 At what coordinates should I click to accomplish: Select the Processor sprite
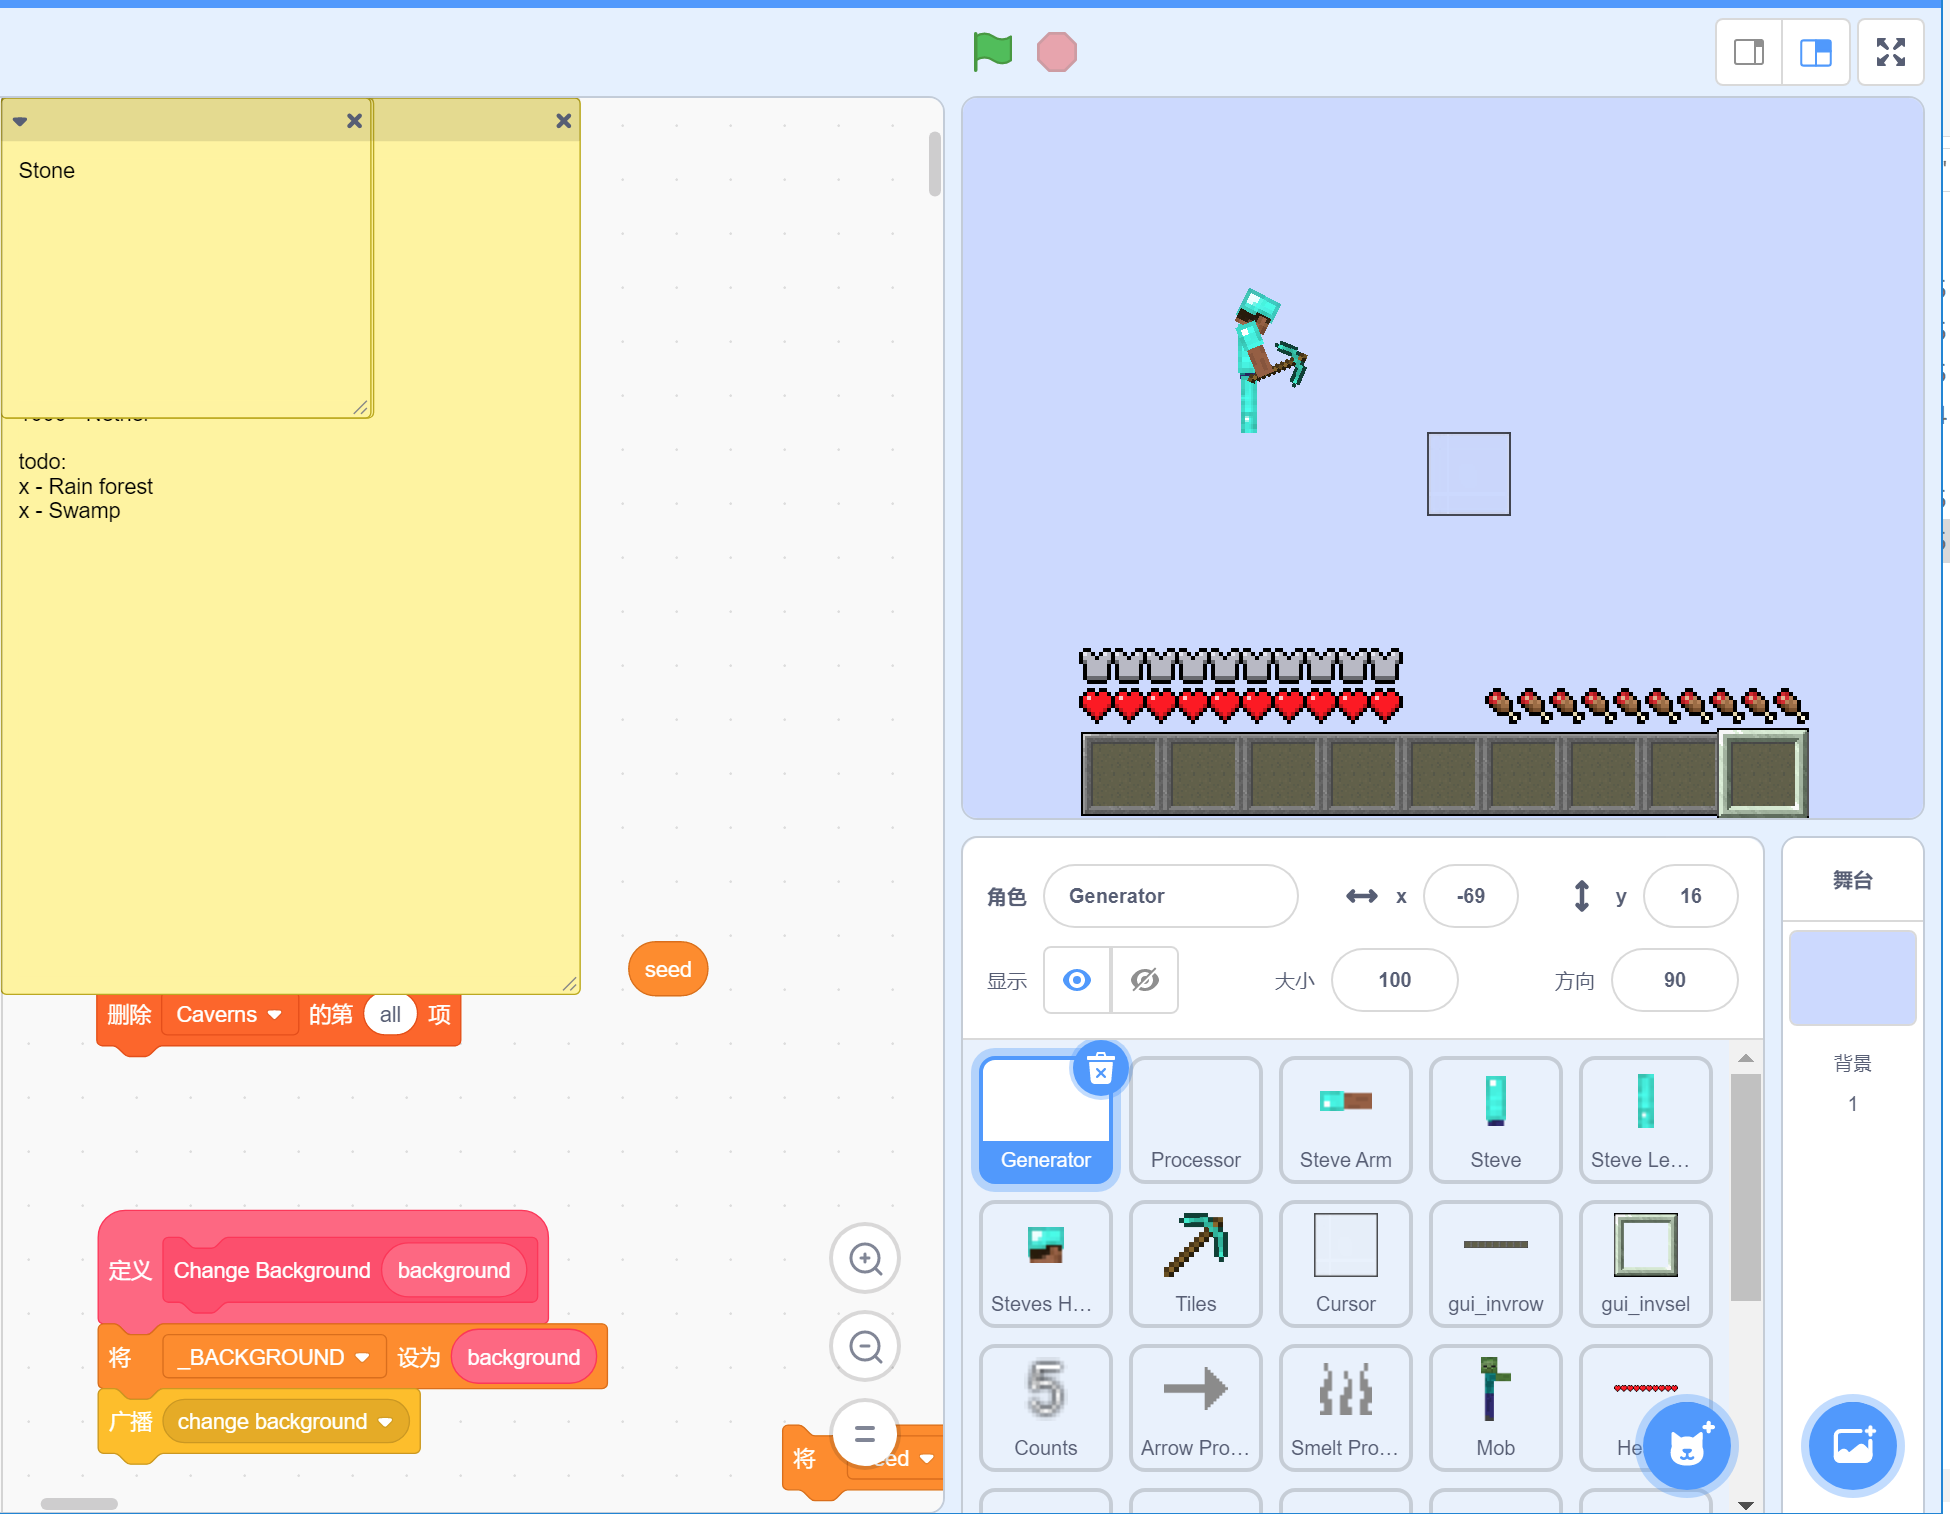pyautogui.click(x=1195, y=1121)
